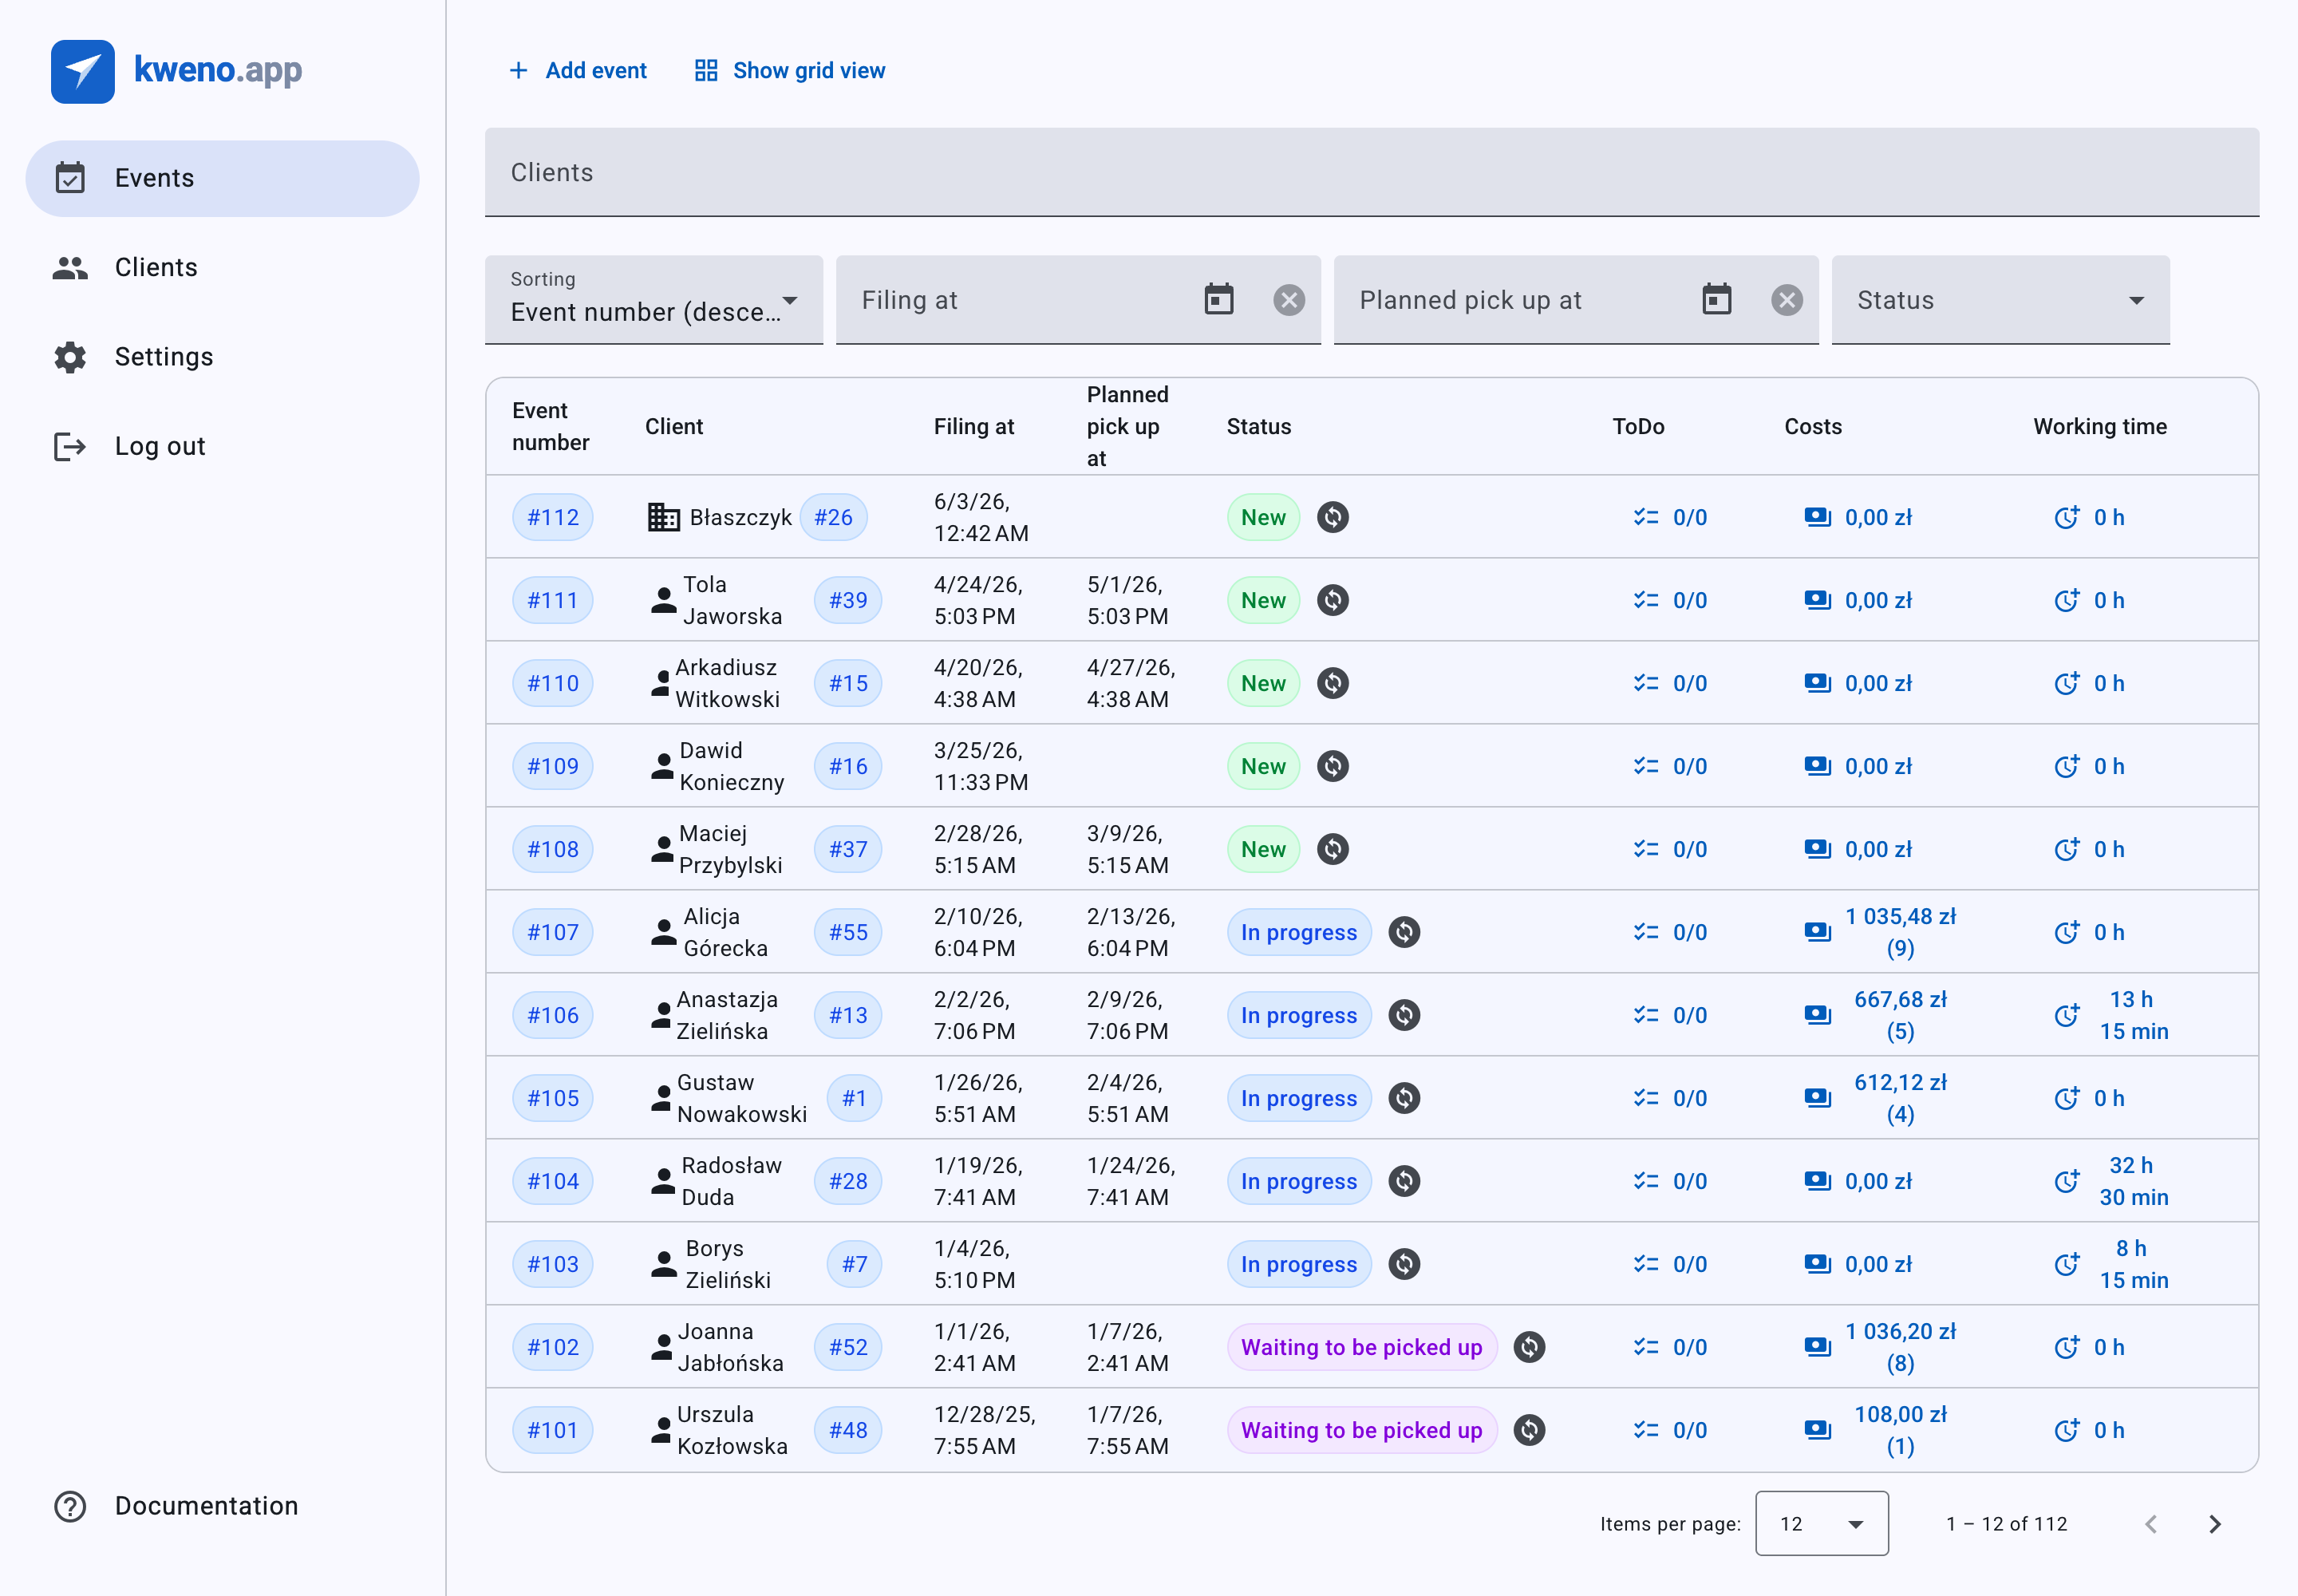This screenshot has height=1596, width=2298.
Task: Go to the previous page of events
Action: point(2150,1523)
